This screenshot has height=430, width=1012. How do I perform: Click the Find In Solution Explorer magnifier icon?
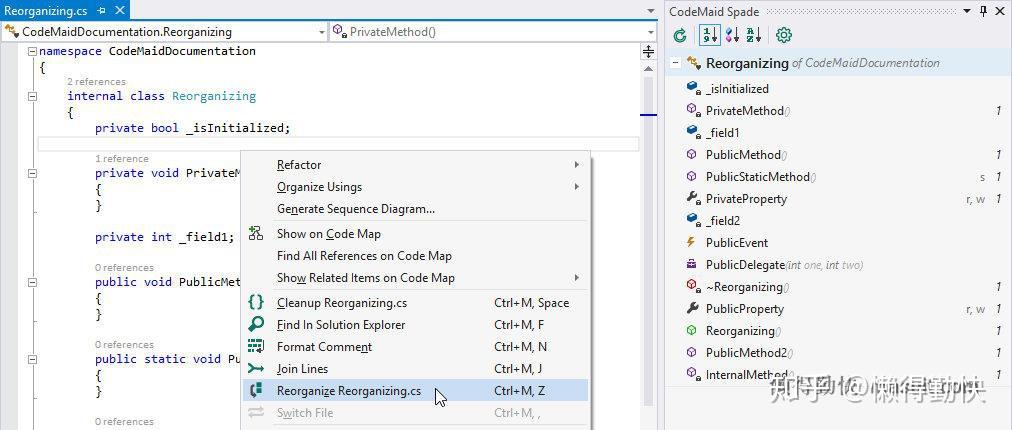tap(256, 325)
